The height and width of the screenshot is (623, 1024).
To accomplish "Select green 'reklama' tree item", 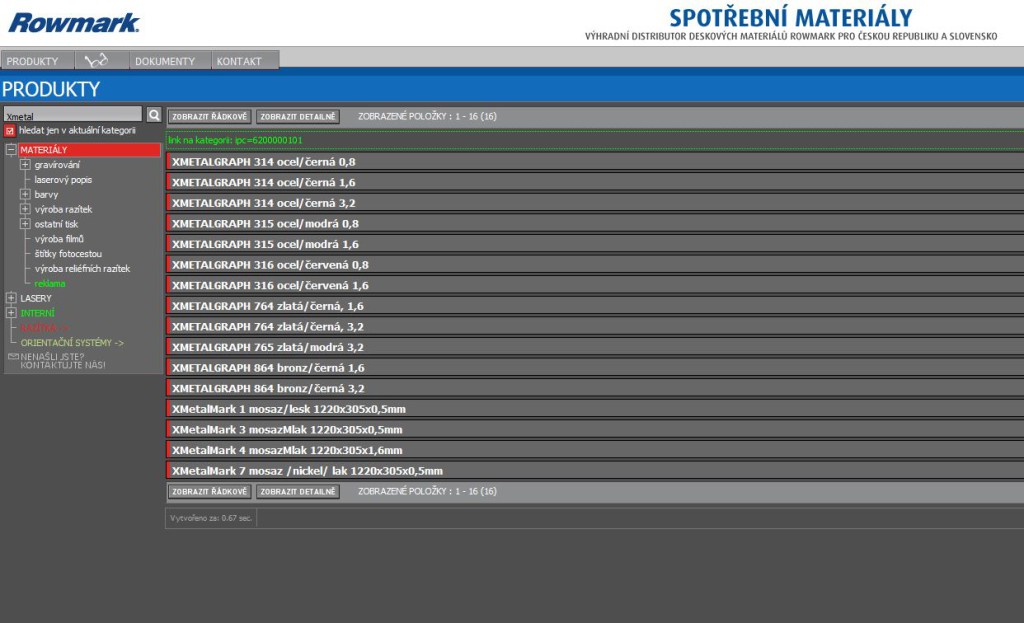I will tap(50, 283).
